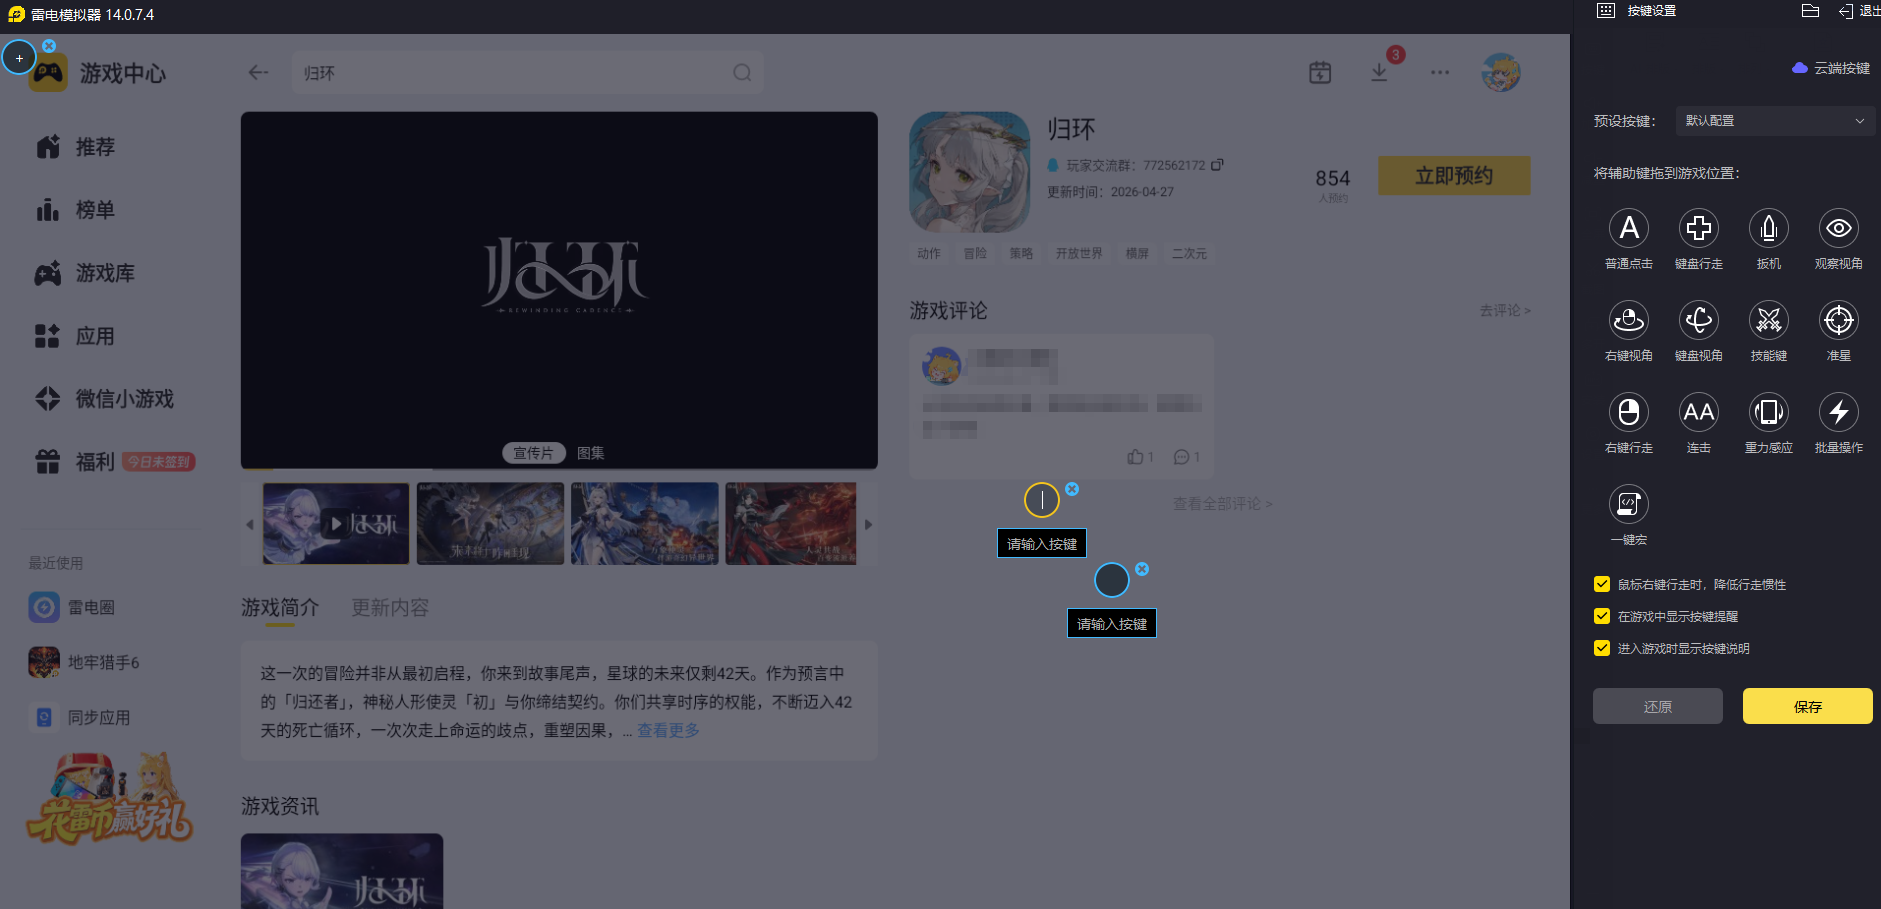This screenshot has width=1881, height=909.
Task: Expand the 预设按键 默认配置 dropdown
Action: tap(1775, 121)
